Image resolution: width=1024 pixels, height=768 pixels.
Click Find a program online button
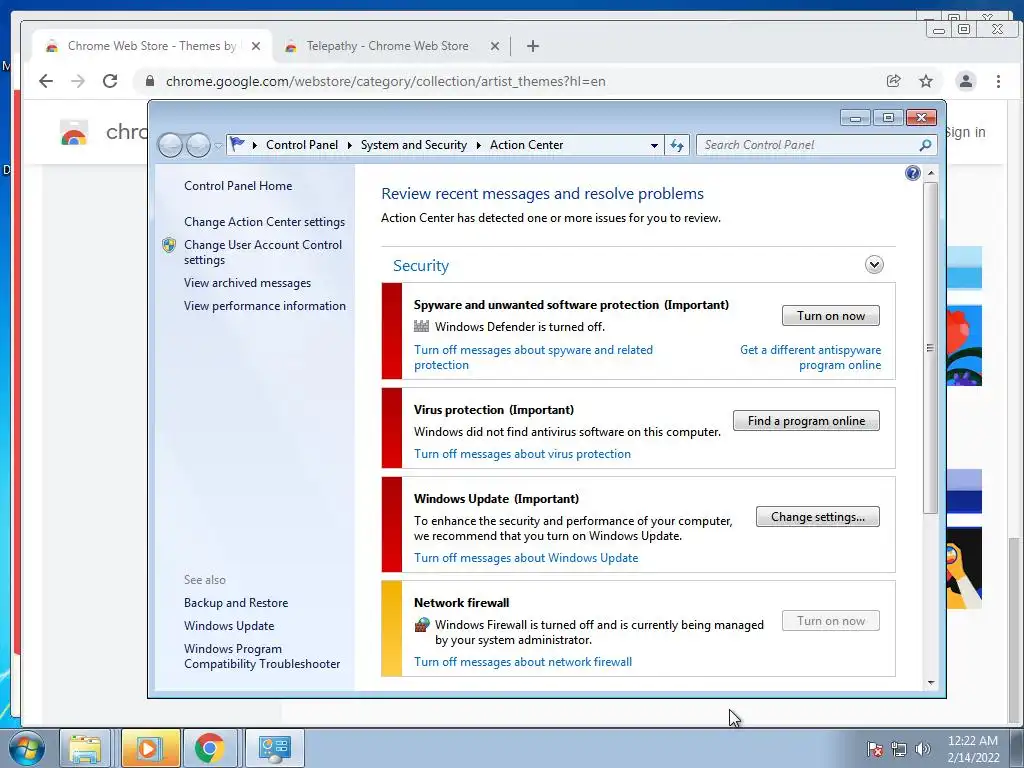[806, 421]
